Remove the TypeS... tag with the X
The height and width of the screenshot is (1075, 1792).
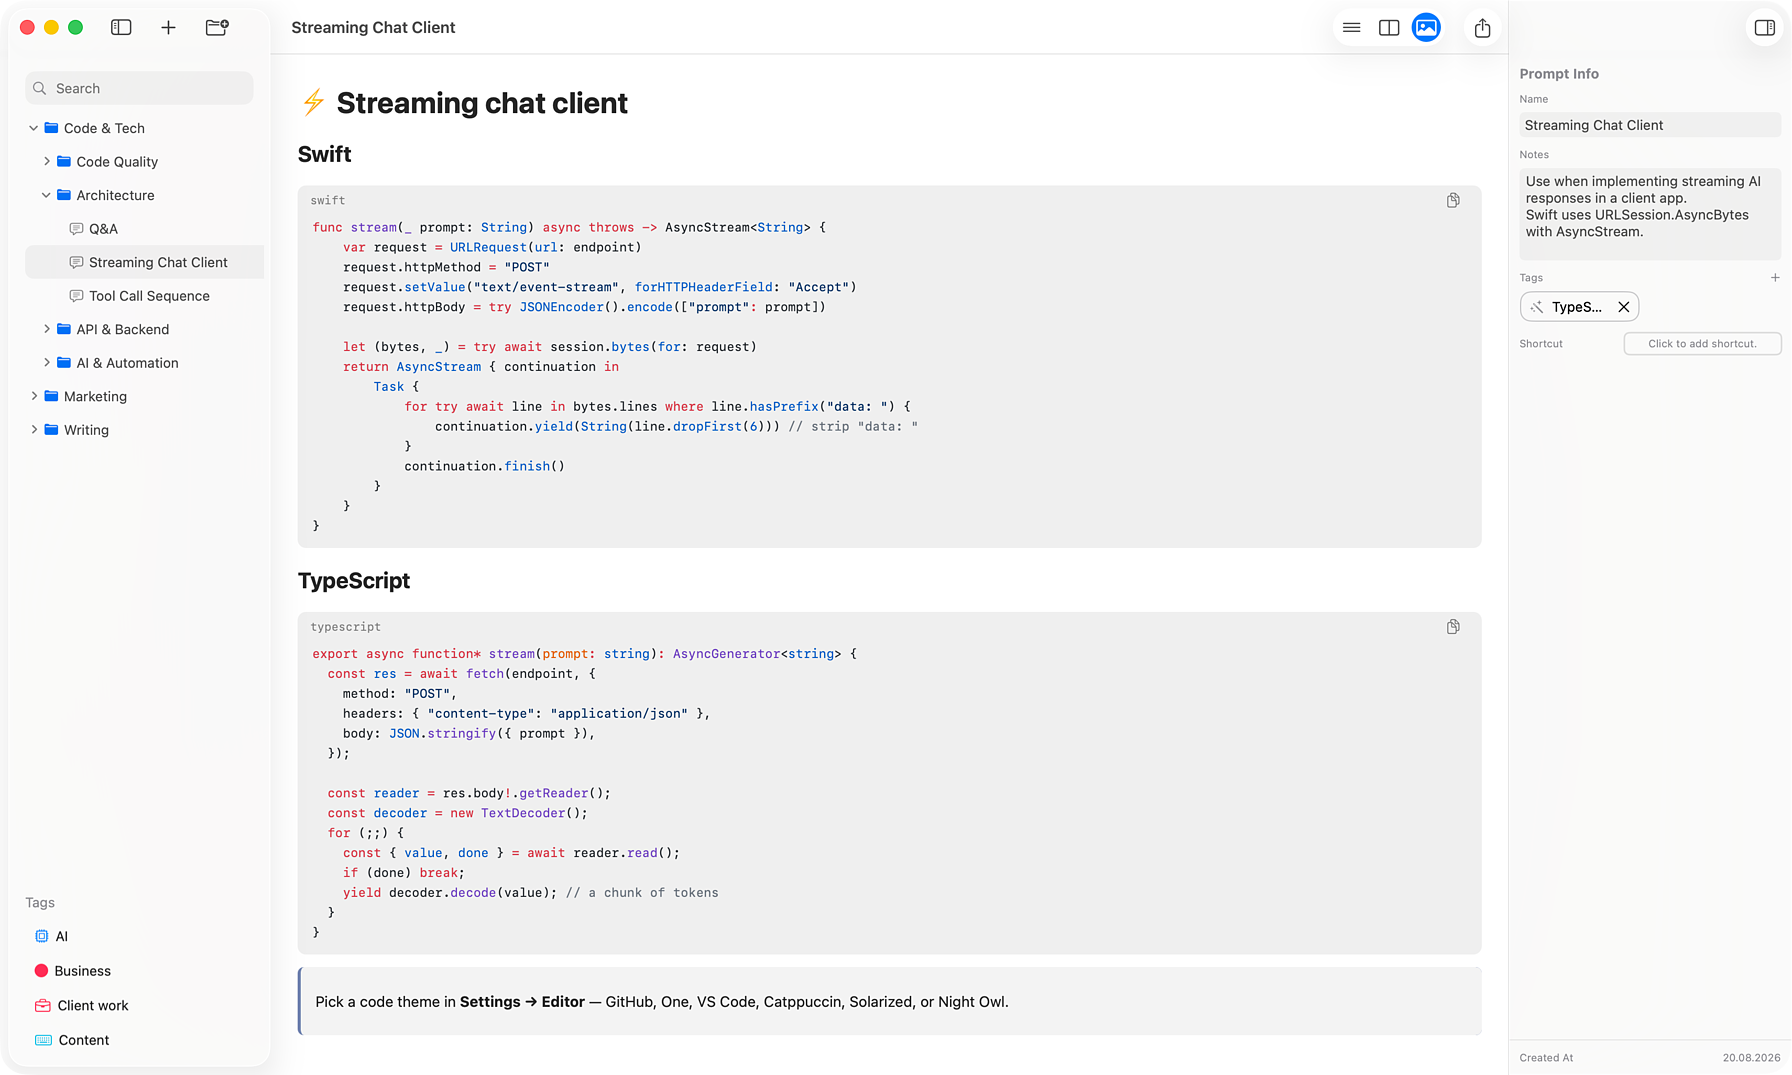1624,307
